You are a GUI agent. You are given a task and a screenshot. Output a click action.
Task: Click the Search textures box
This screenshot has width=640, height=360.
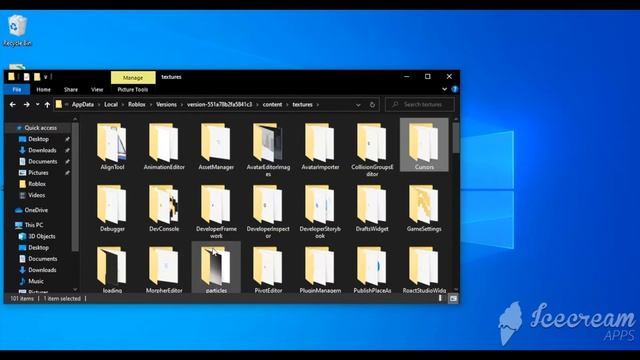click(420, 105)
